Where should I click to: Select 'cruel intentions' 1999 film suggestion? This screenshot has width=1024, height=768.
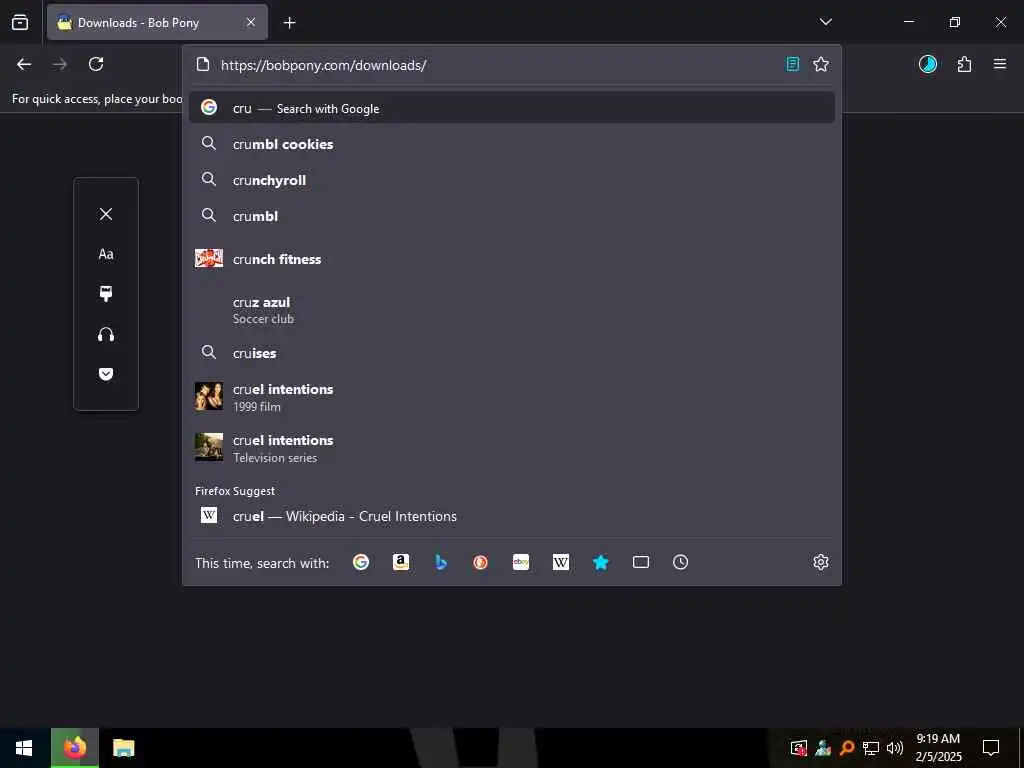tap(512, 397)
